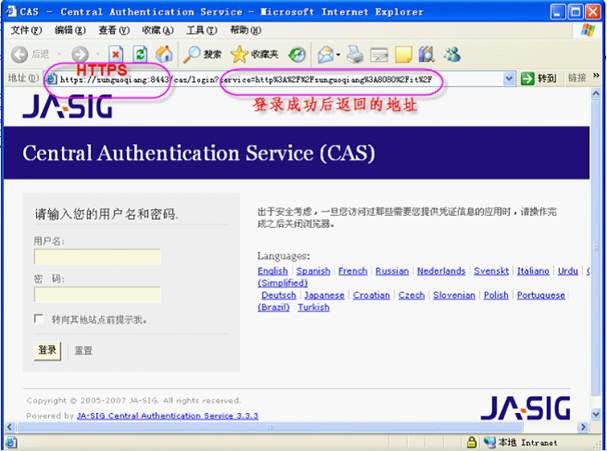Image resolution: width=607 pixels, height=451 pixels.
Task: Click the Windows flag logo
Action: click(x=588, y=30)
